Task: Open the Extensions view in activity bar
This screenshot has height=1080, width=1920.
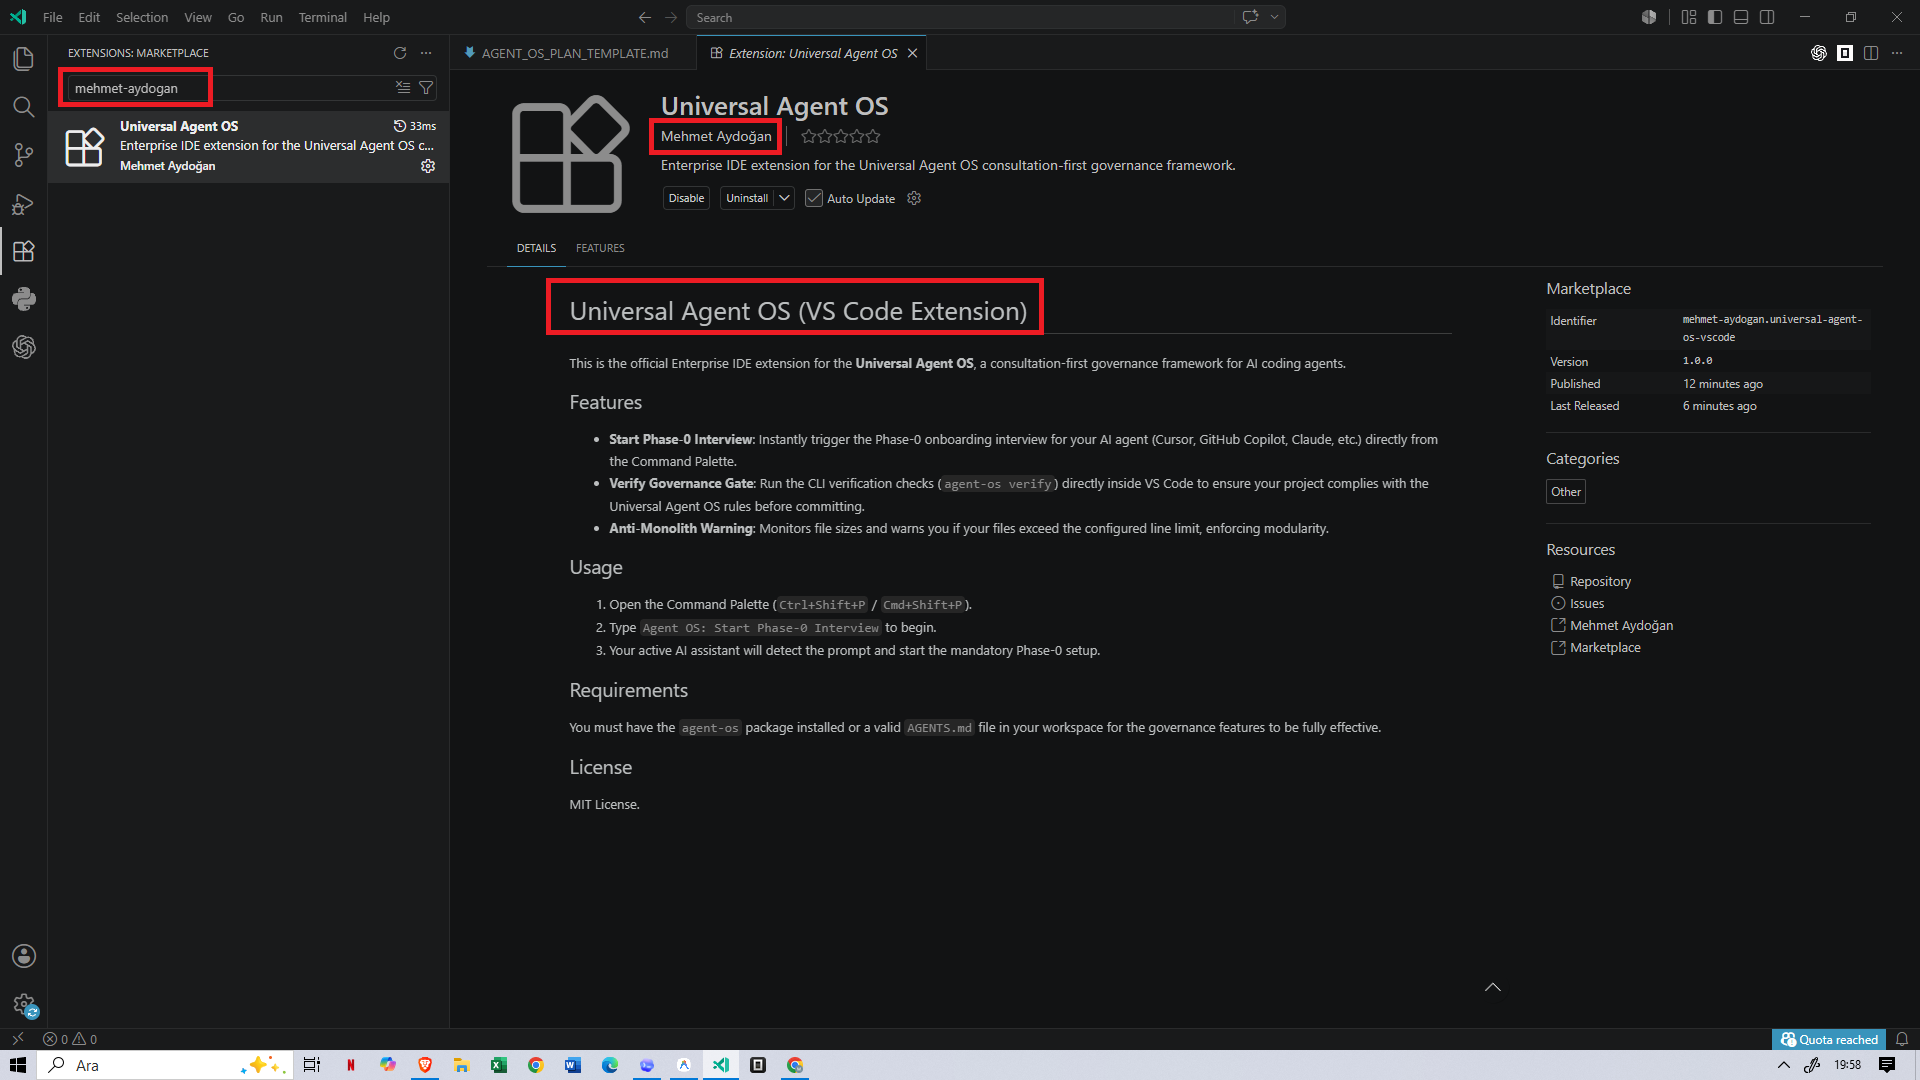Action: (x=24, y=251)
